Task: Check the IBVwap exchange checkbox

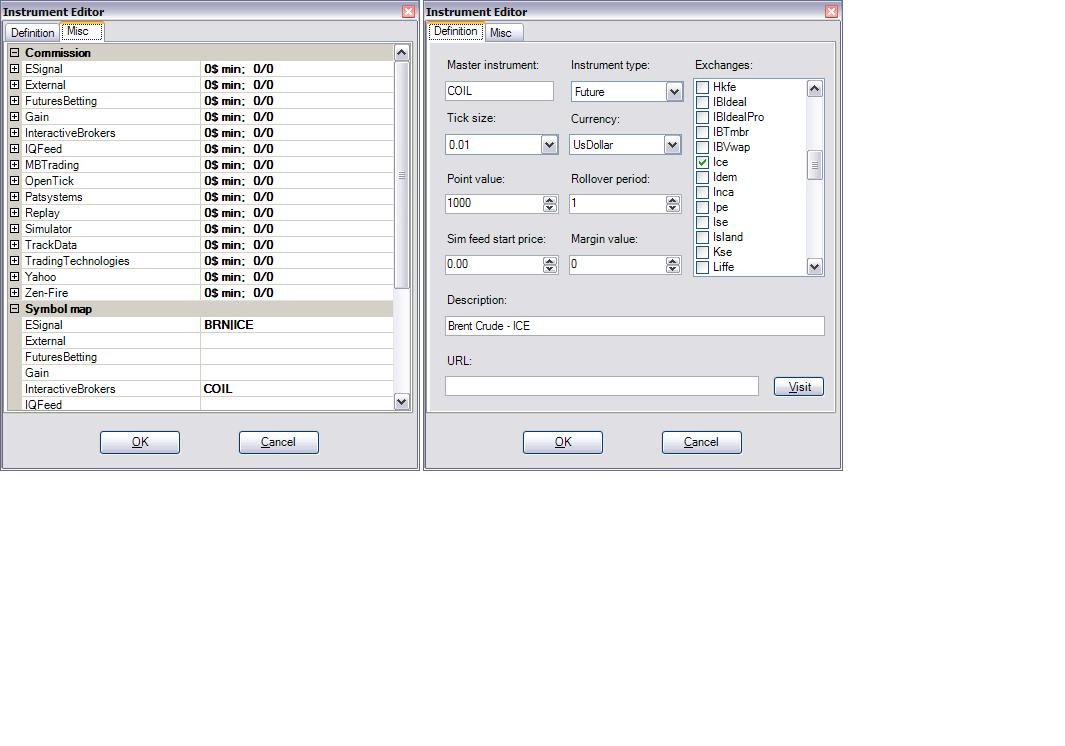Action: pyautogui.click(x=703, y=147)
